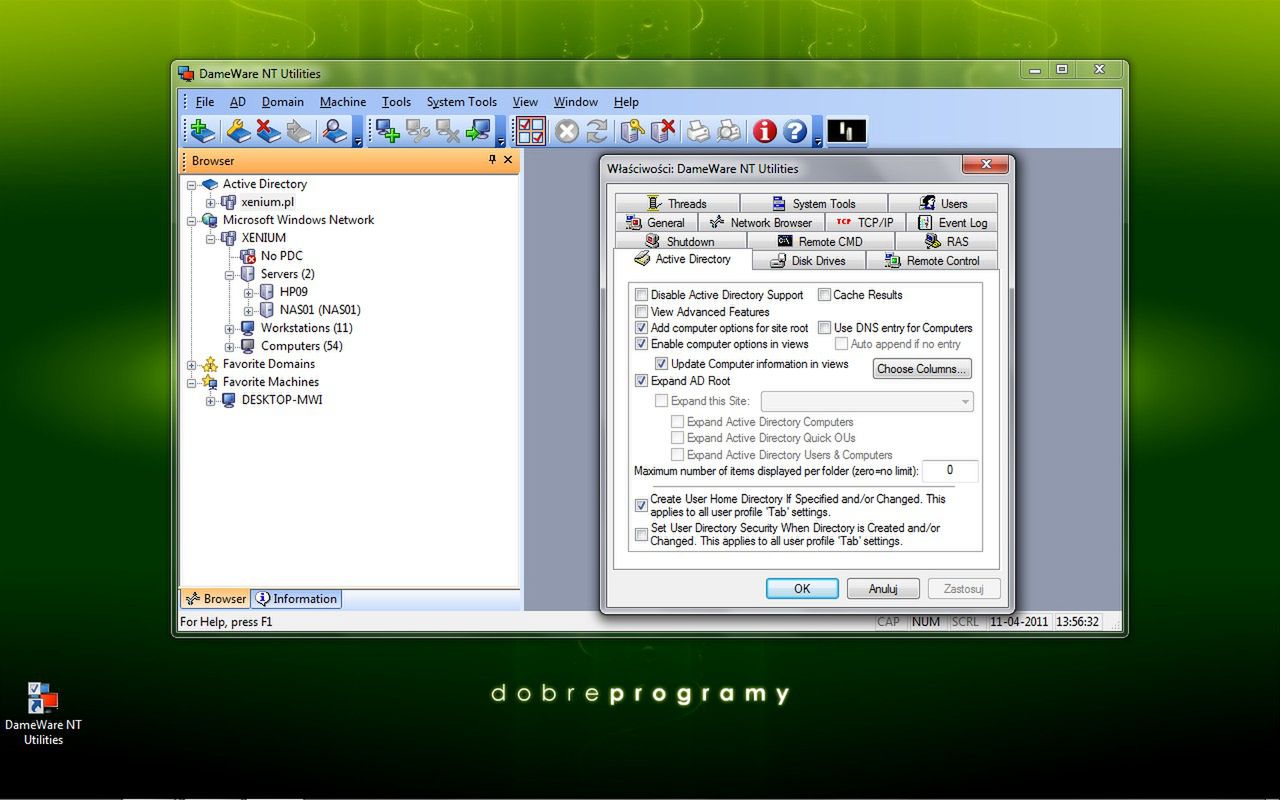Viewport: 1280px width, 800px height.
Task: Switch to the Disk Drives tab
Action: pos(809,261)
